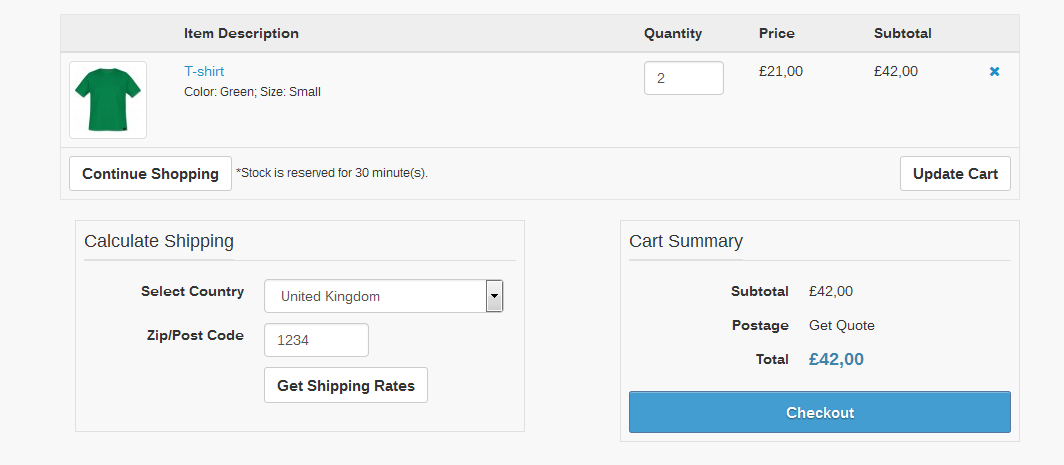Screen dimensions: 1064x465
Task: Click the Calculate Shipping heading
Action: [x=159, y=241]
